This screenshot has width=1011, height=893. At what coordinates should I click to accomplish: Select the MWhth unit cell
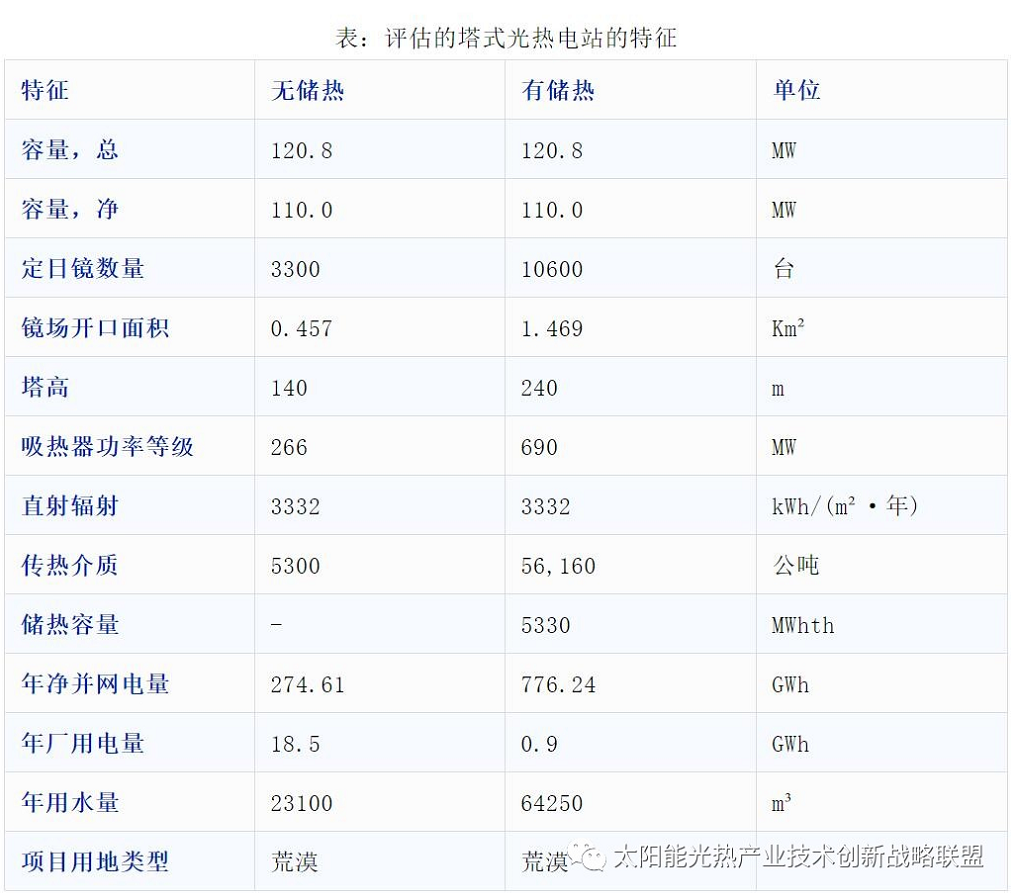(802, 625)
